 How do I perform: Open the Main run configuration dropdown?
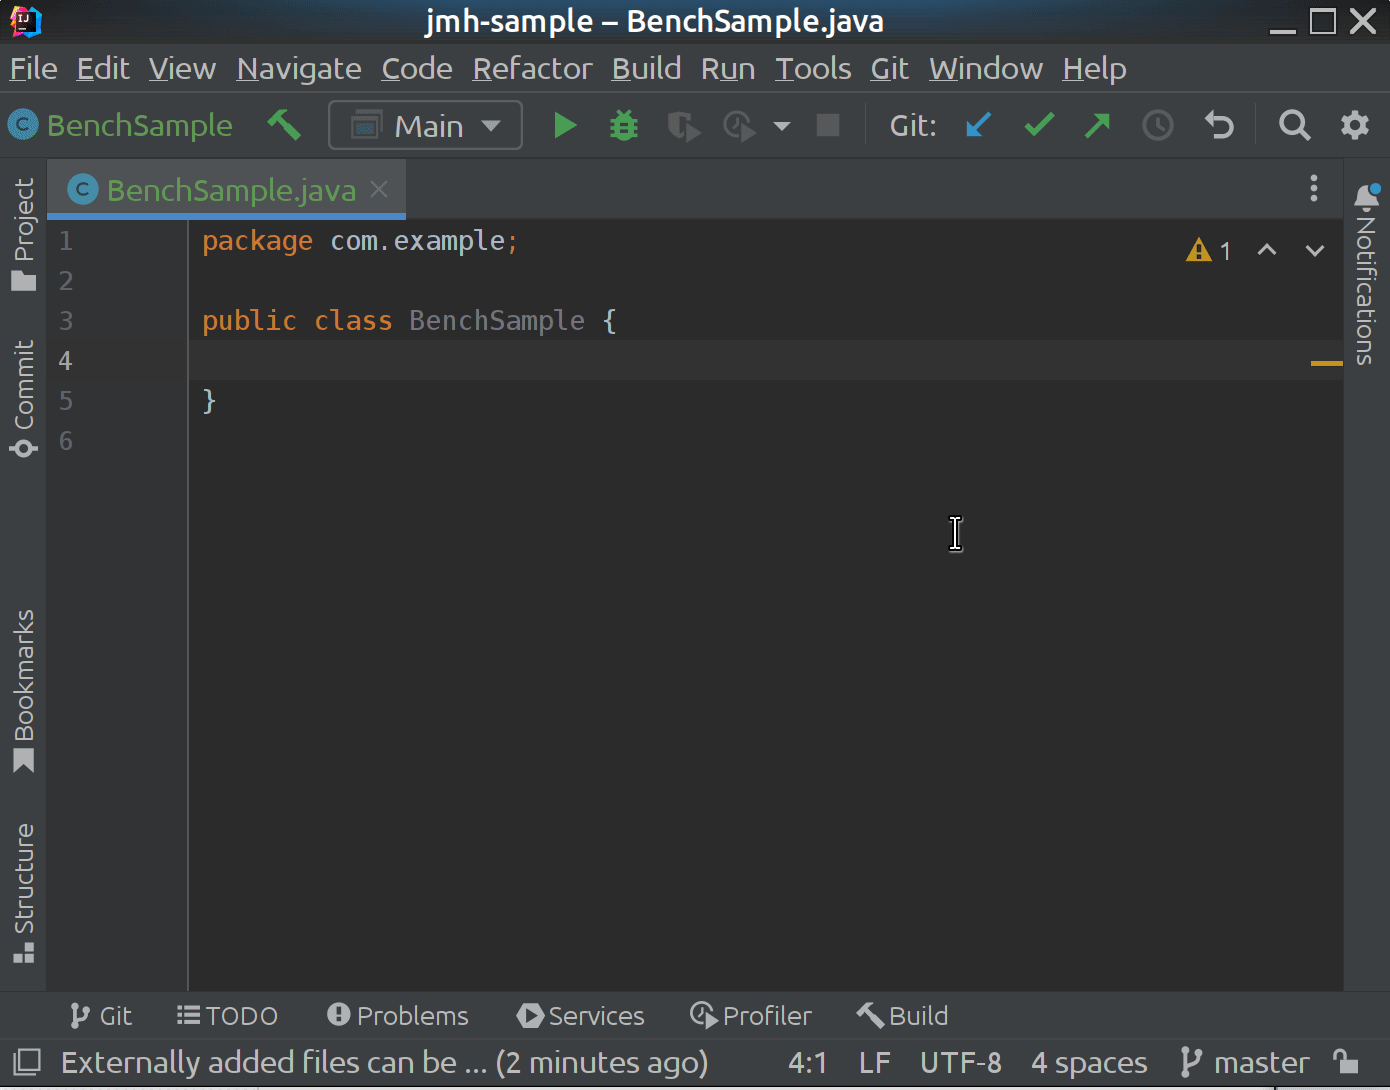[x=426, y=126]
